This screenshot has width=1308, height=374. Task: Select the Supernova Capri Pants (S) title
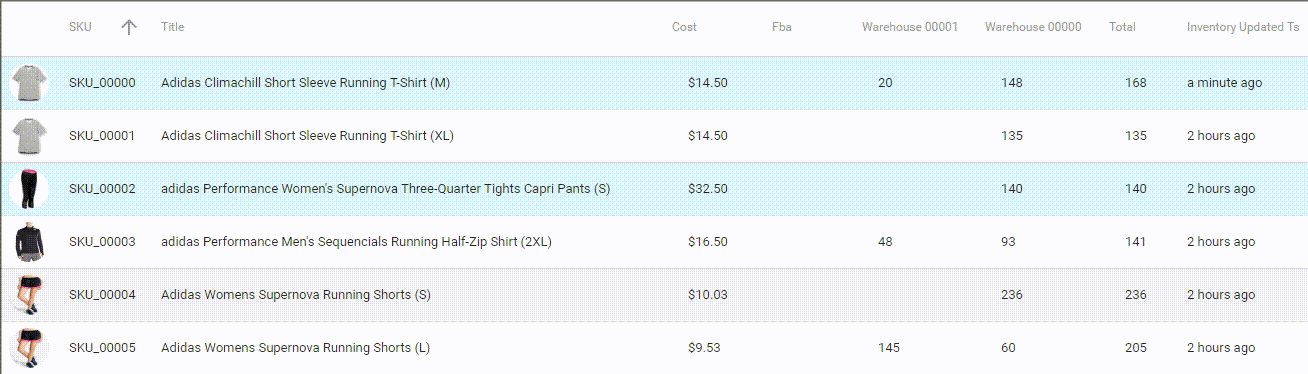pyautogui.click(x=385, y=189)
